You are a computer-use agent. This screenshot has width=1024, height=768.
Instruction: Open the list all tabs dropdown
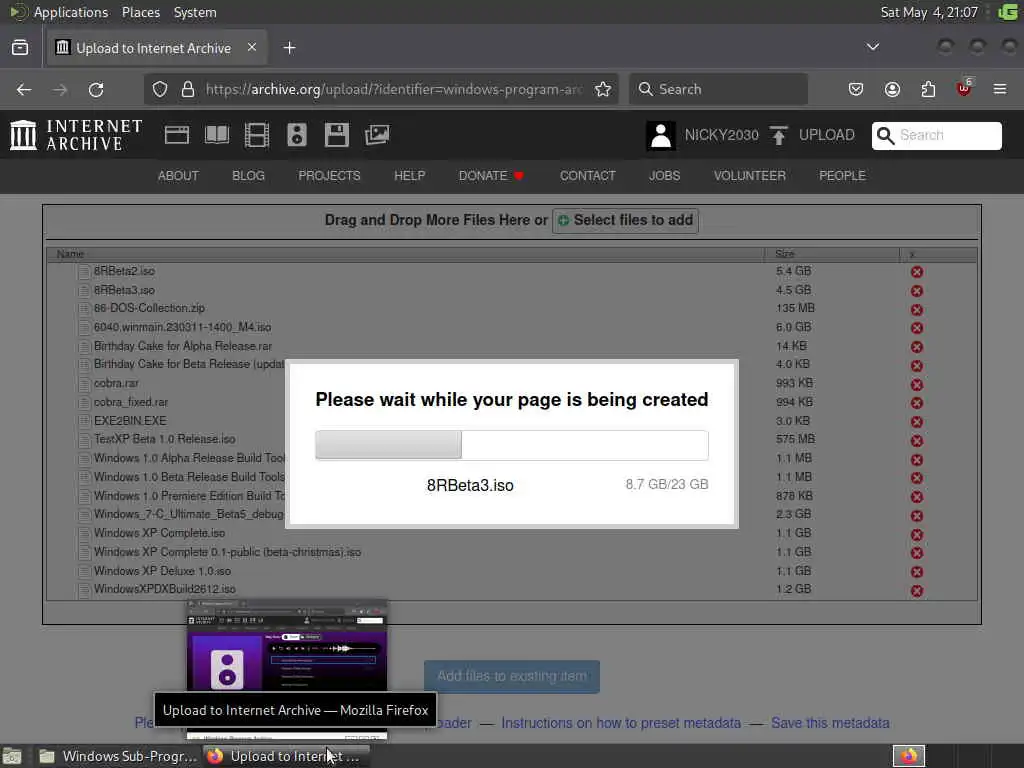(872, 47)
